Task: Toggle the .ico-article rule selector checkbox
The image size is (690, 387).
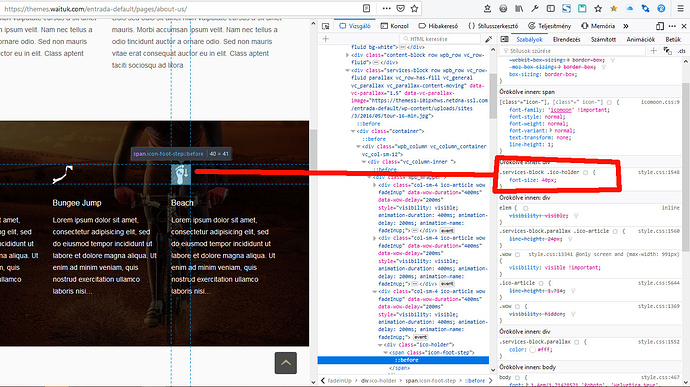Action: (541, 284)
